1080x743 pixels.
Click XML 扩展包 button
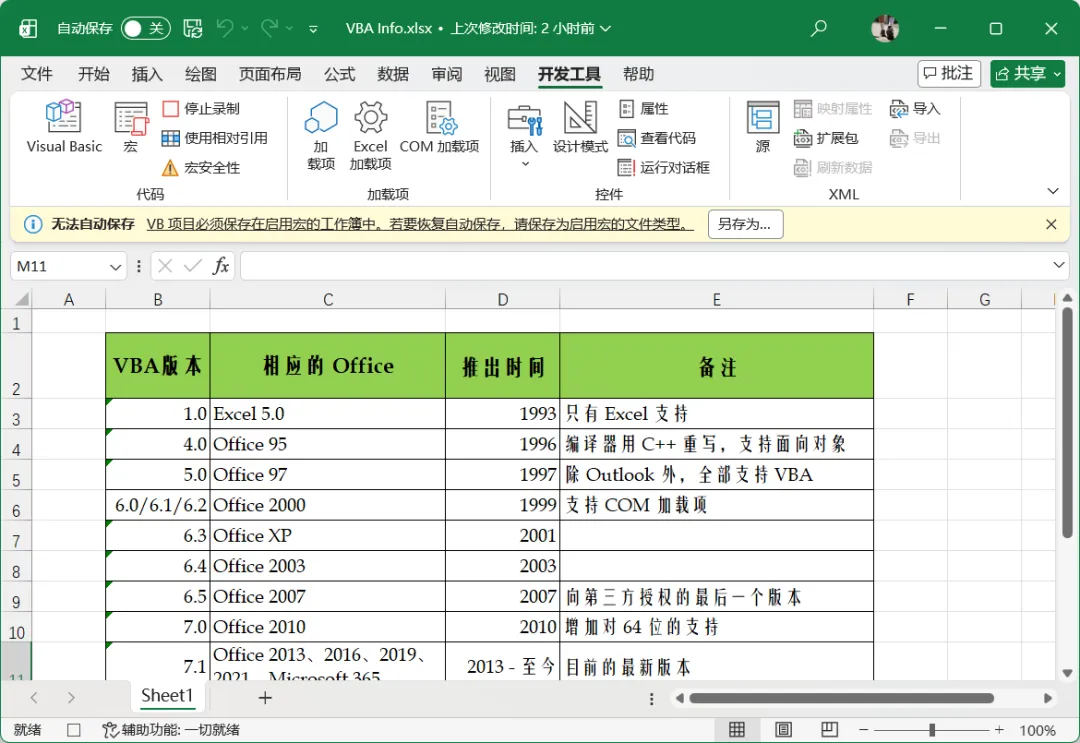pyautogui.click(x=826, y=138)
